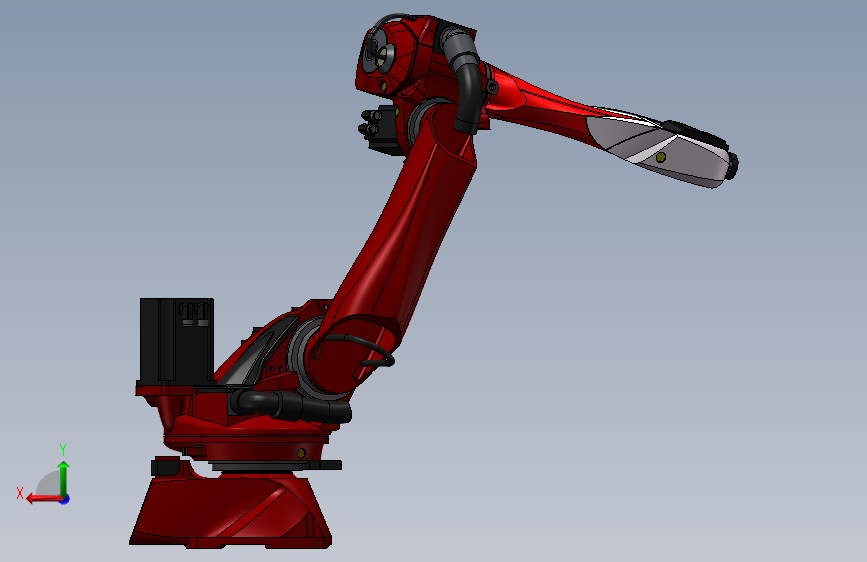Click the red X axis arrow of triad
The height and width of the screenshot is (562, 867).
[x=44, y=499]
